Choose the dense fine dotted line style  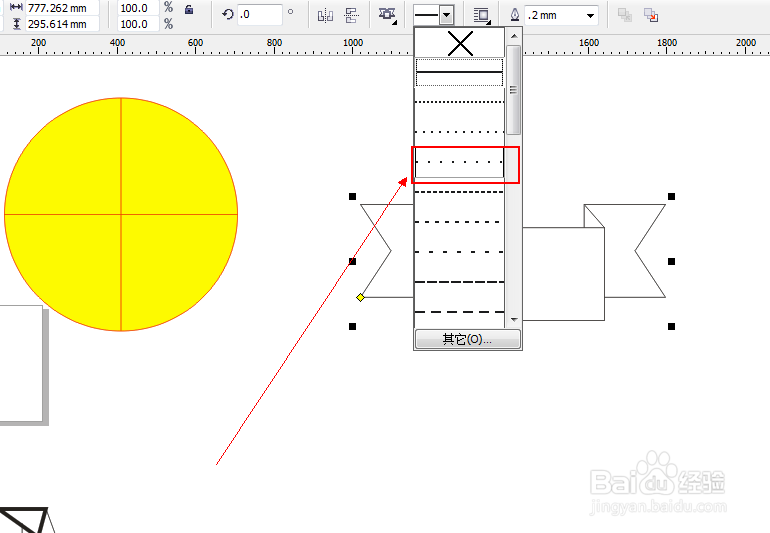click(460, 102)
